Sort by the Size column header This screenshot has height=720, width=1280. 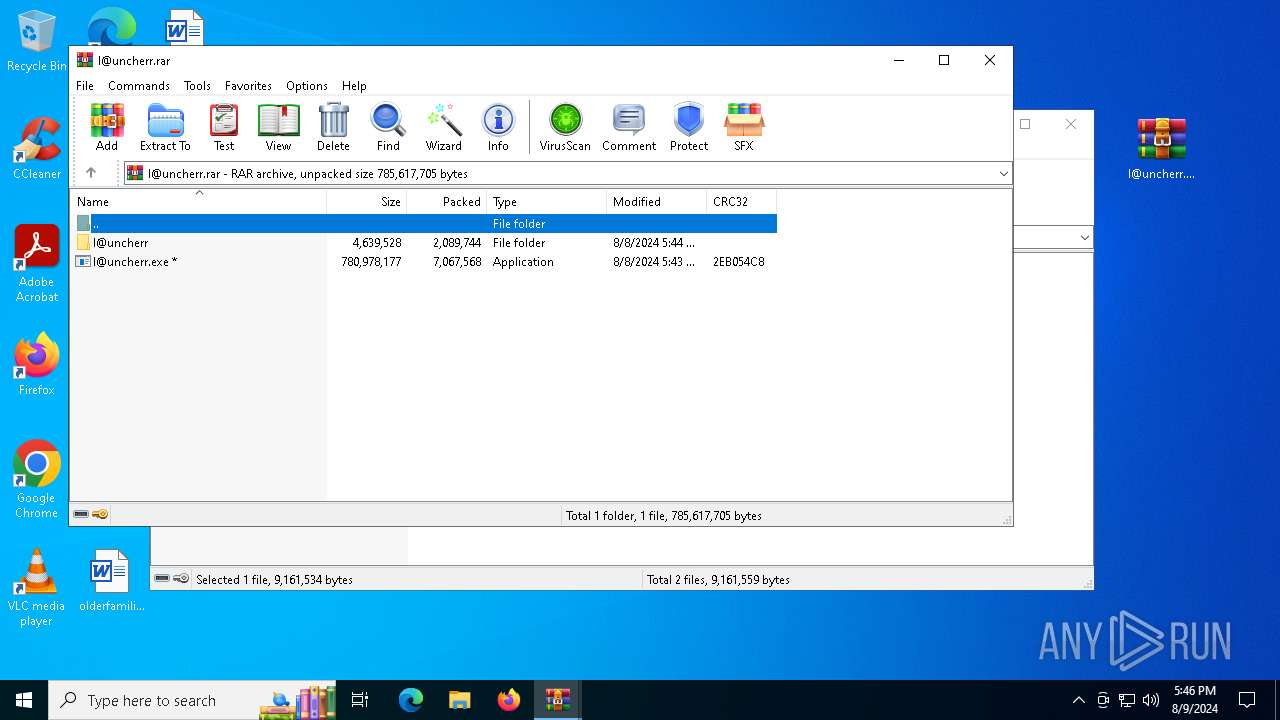[367, 201]
